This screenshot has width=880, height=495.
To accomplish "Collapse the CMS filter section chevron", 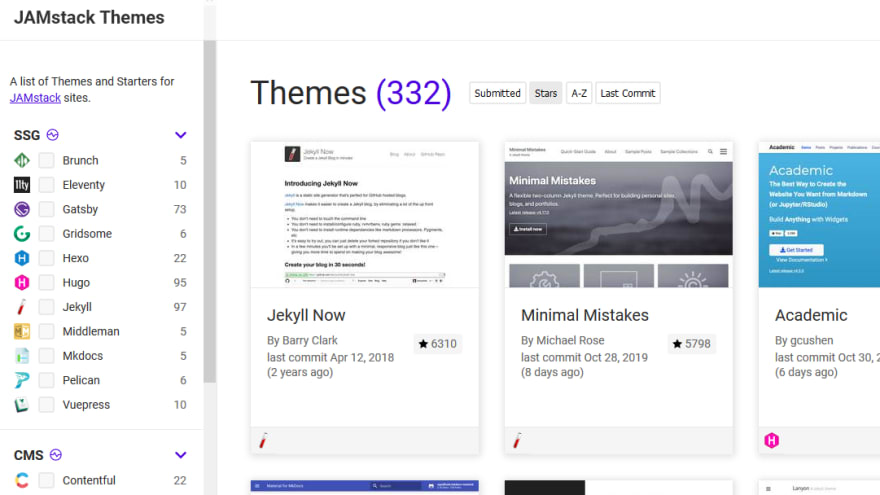I will point(180,455).
